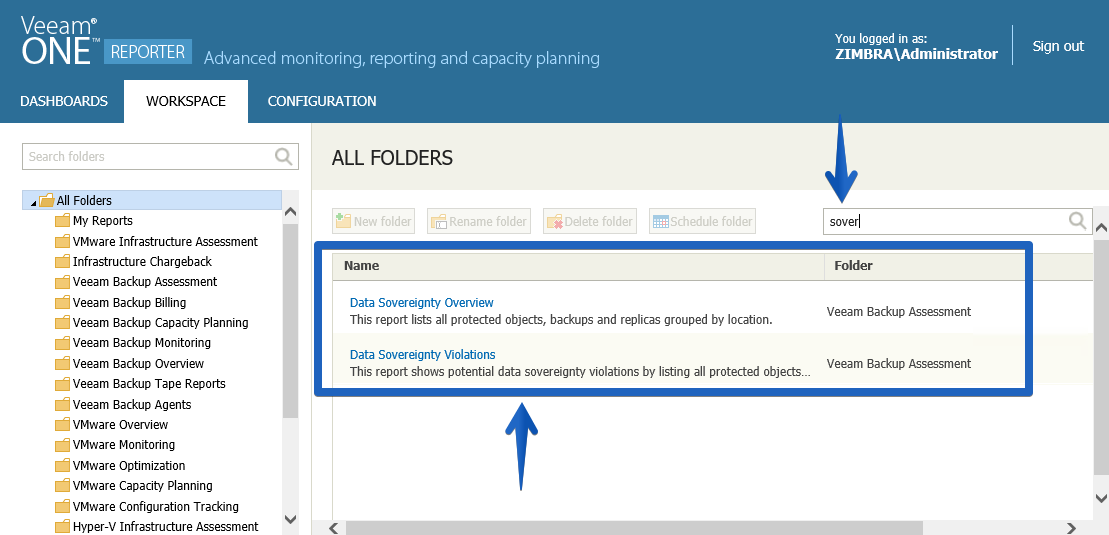
Task: Collapse the All Folders tree node
Action: 33,203
